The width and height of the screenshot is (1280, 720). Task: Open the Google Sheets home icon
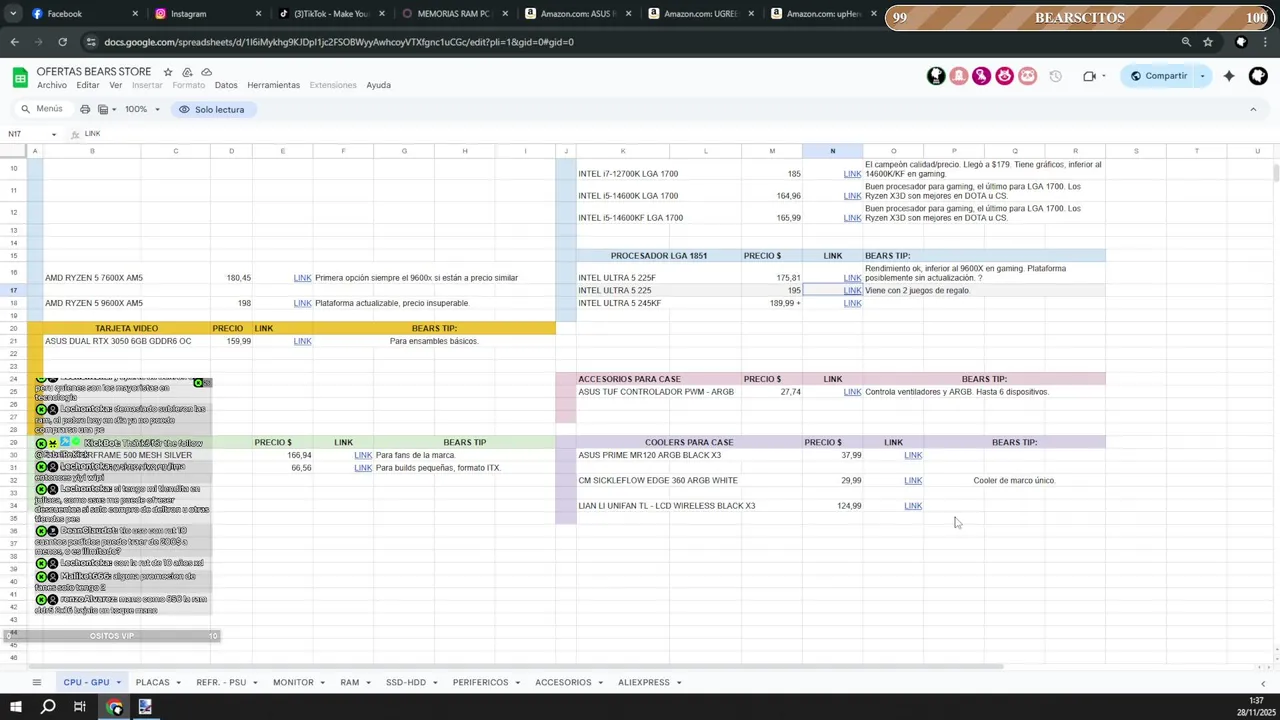(x=20, y=78)
